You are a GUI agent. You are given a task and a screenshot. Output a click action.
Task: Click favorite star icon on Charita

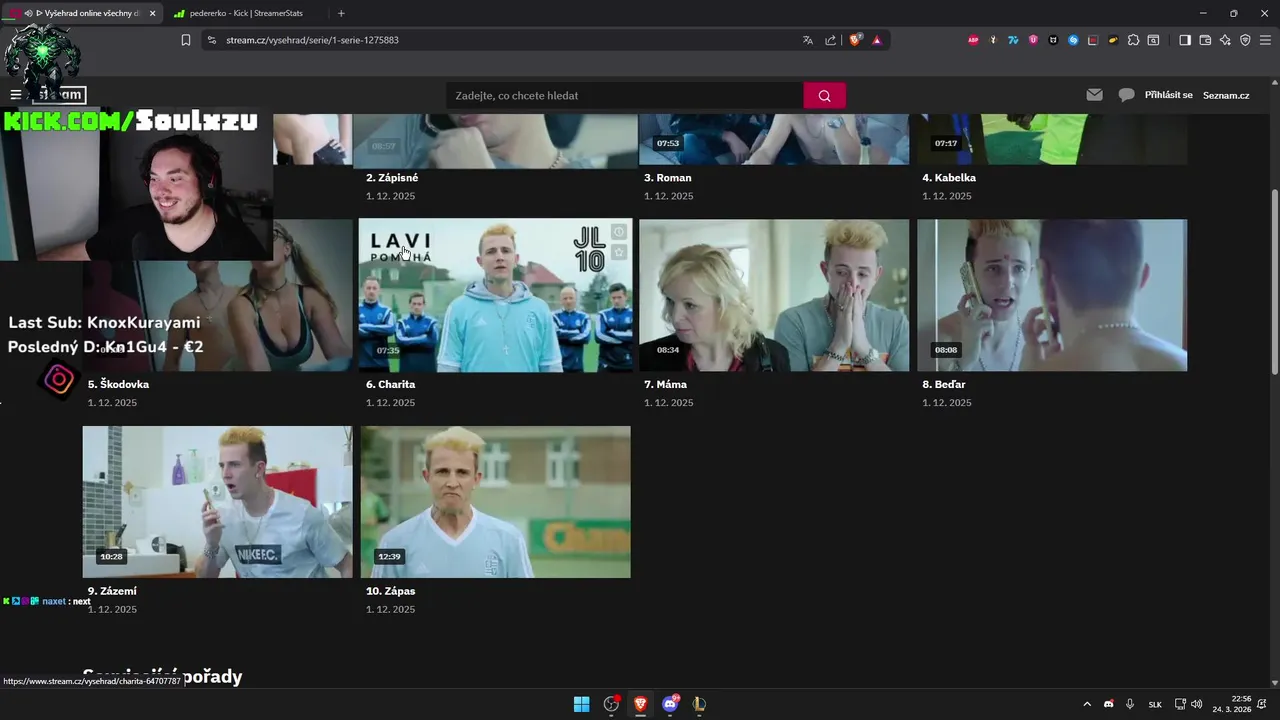tap(619, 253)
